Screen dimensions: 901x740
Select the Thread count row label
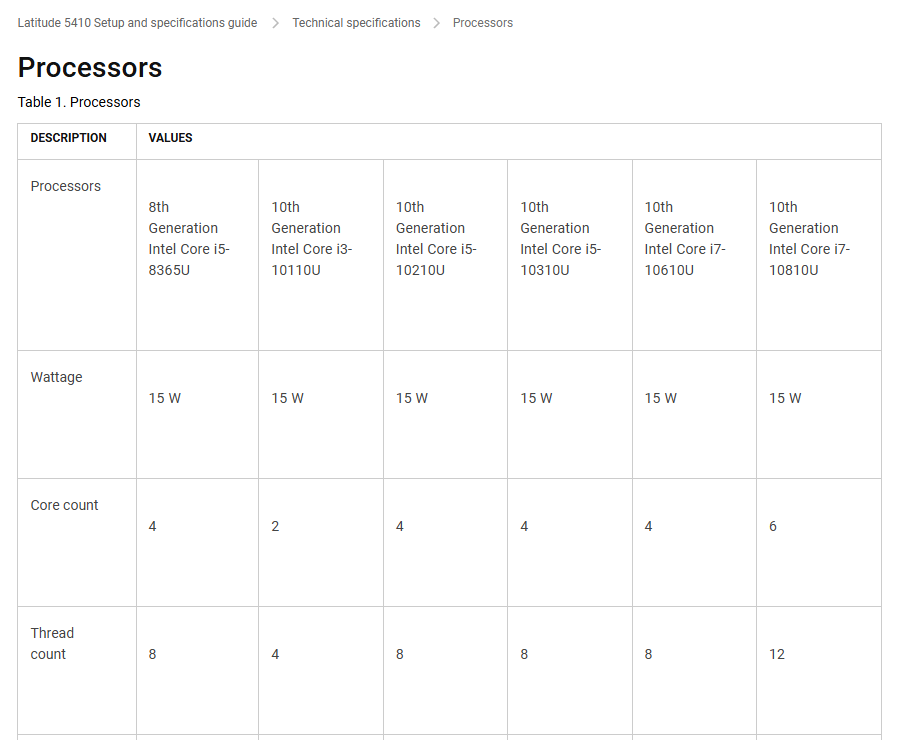click(x=51, y=643)
